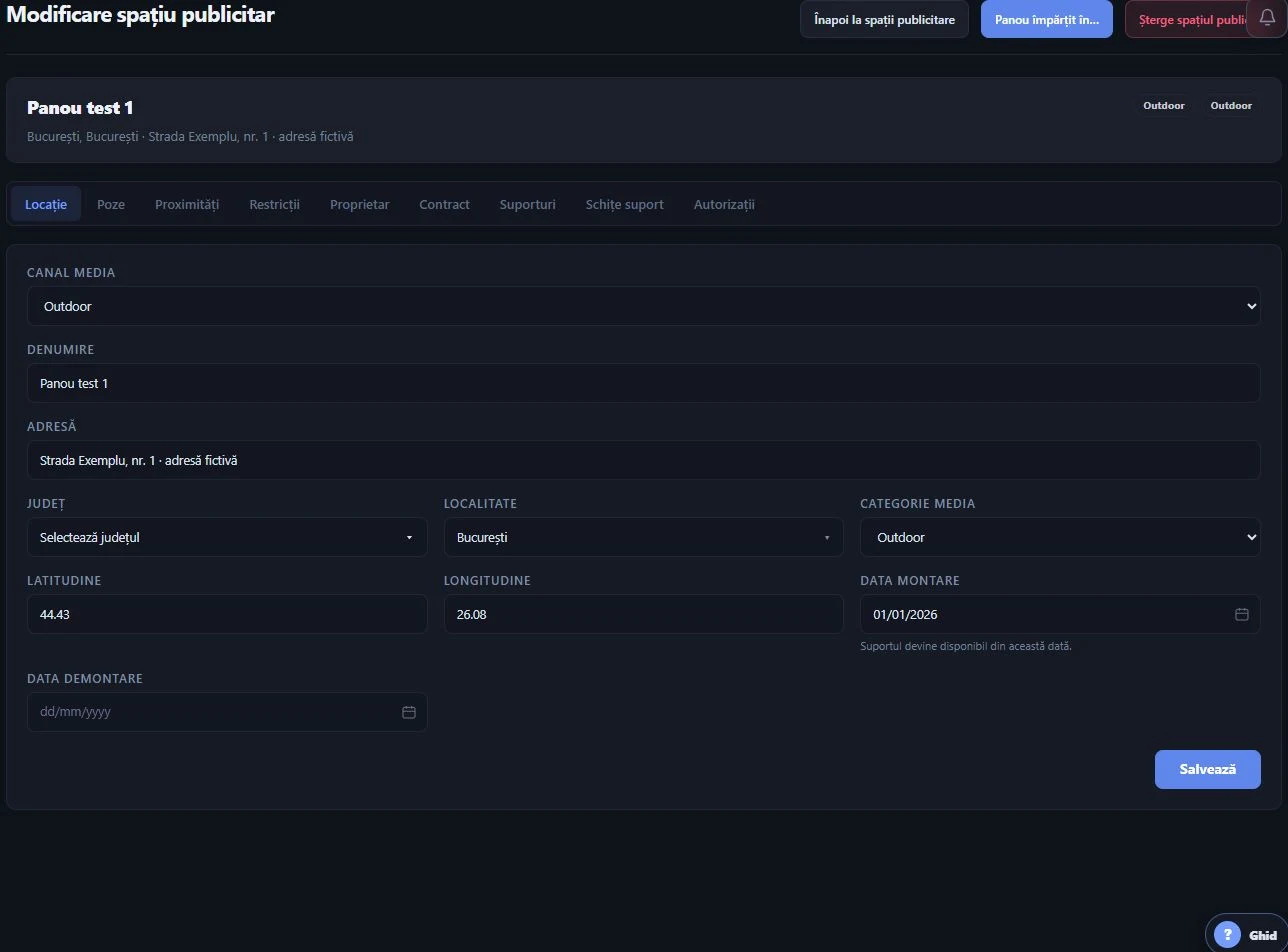
Task: Focus the Latitudine field with 44.43
Action: 227,614
